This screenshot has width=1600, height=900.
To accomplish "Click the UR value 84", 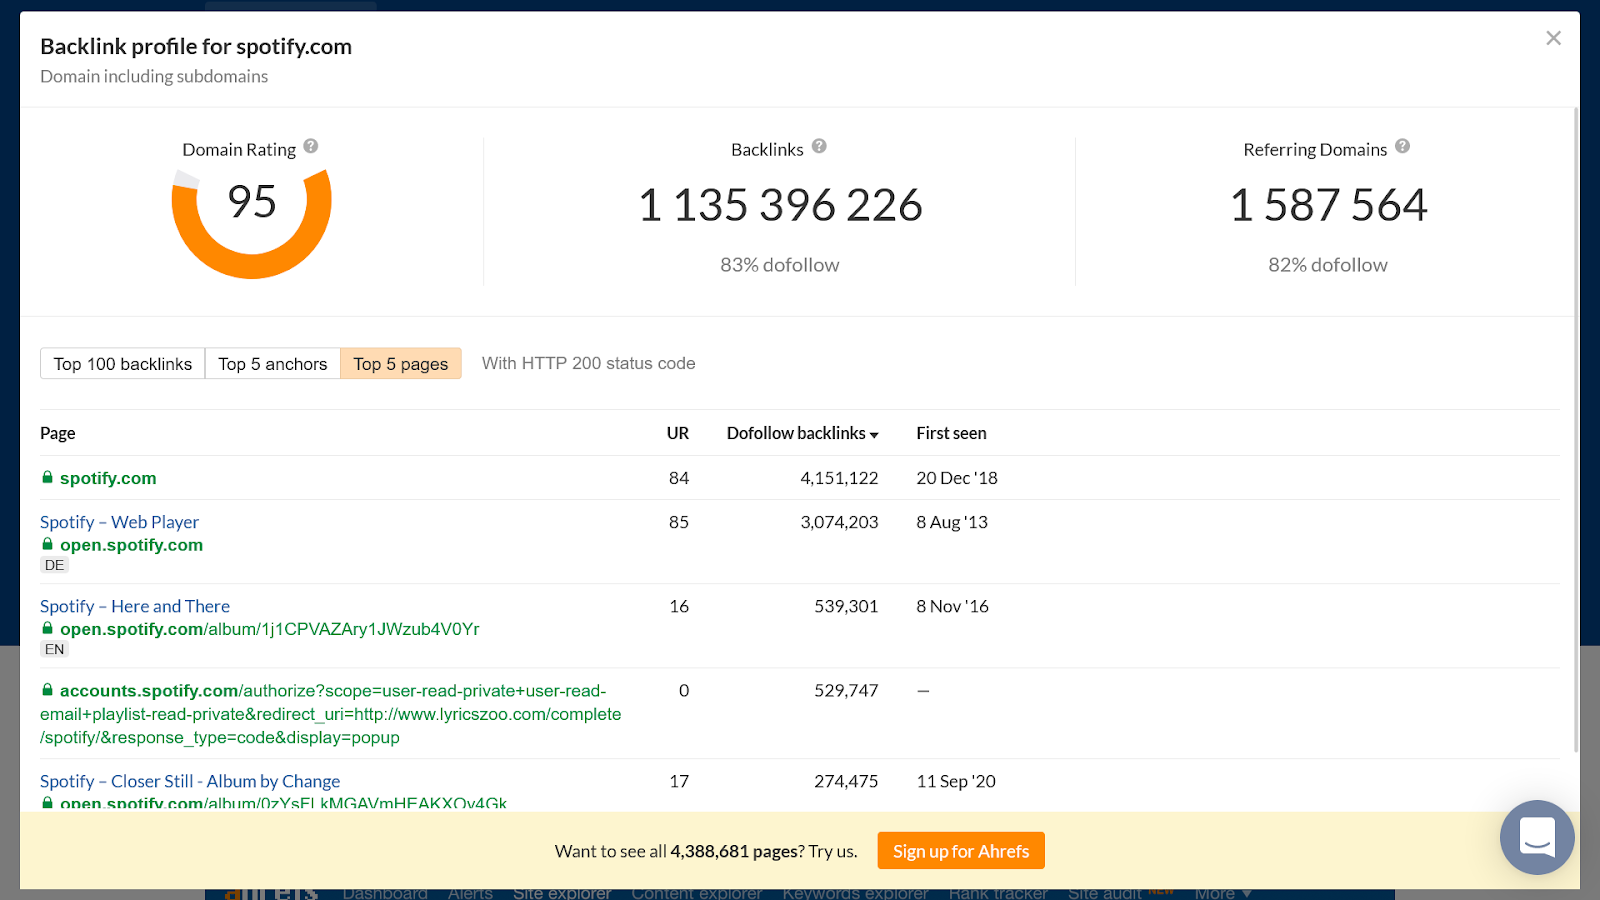I will (x=679, y=478).
